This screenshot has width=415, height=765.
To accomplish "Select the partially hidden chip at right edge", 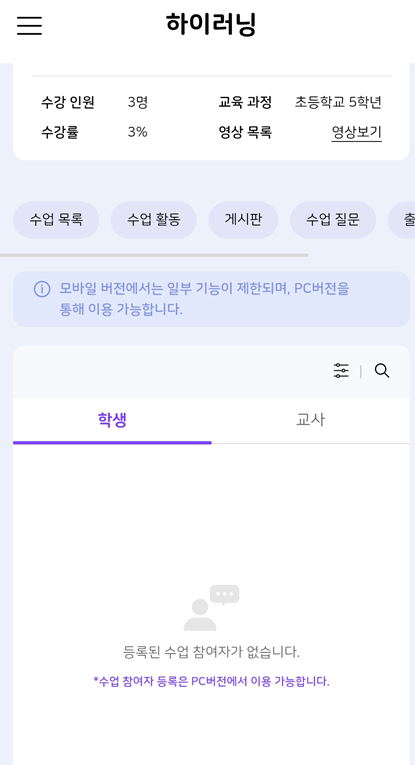I will [x=402, y=220].
